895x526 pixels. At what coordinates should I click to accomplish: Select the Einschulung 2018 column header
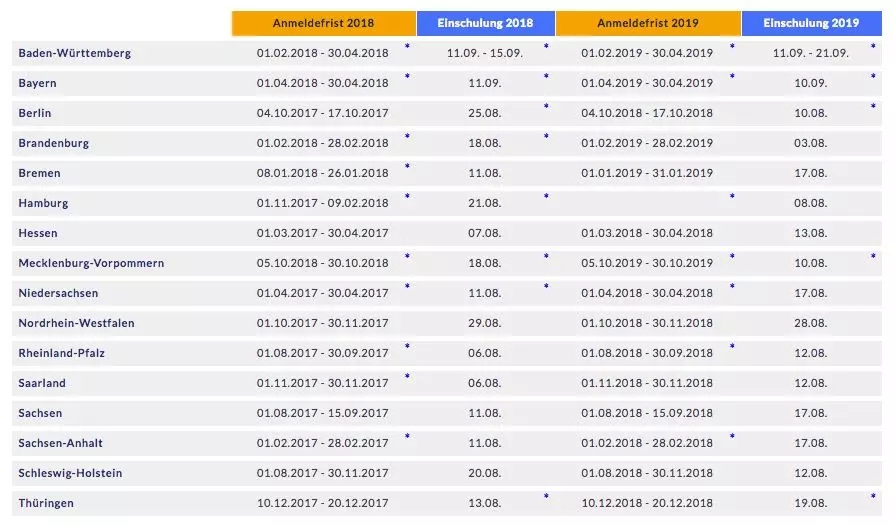coord(486,23)
